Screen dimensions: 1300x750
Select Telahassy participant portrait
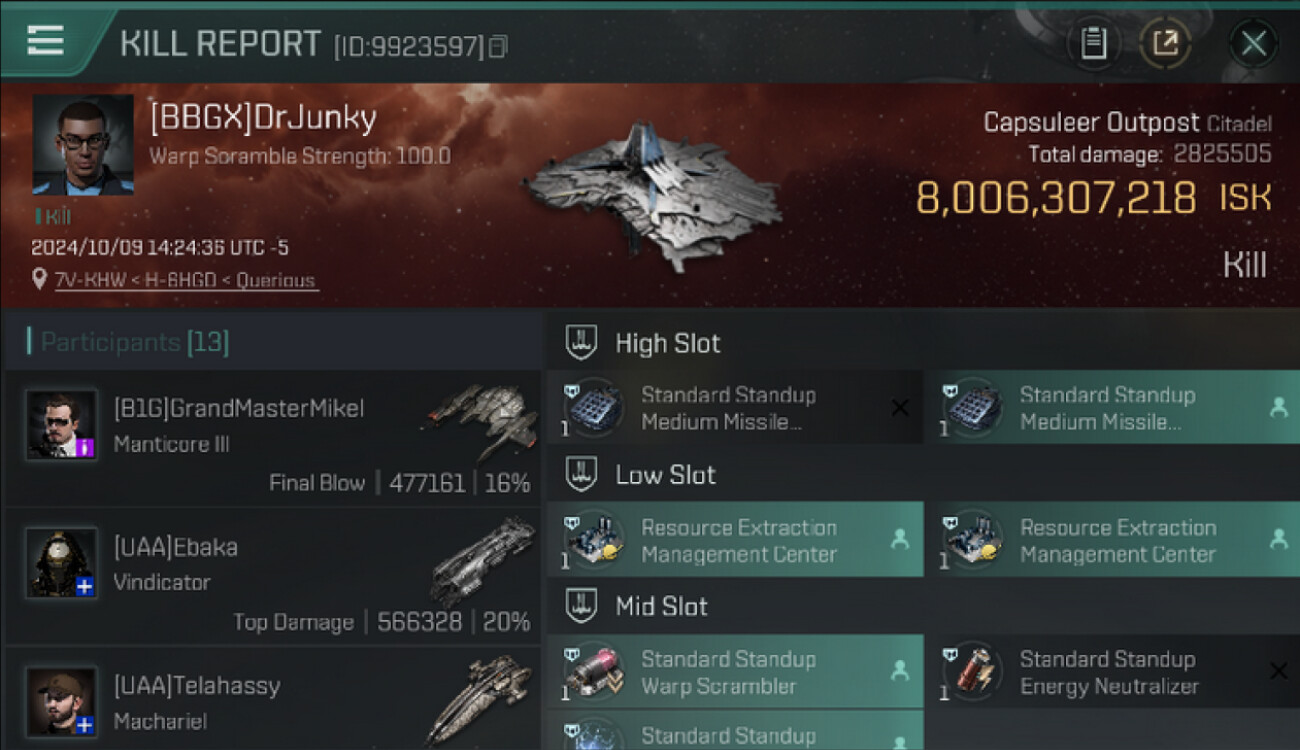click(x=61, y=702)
